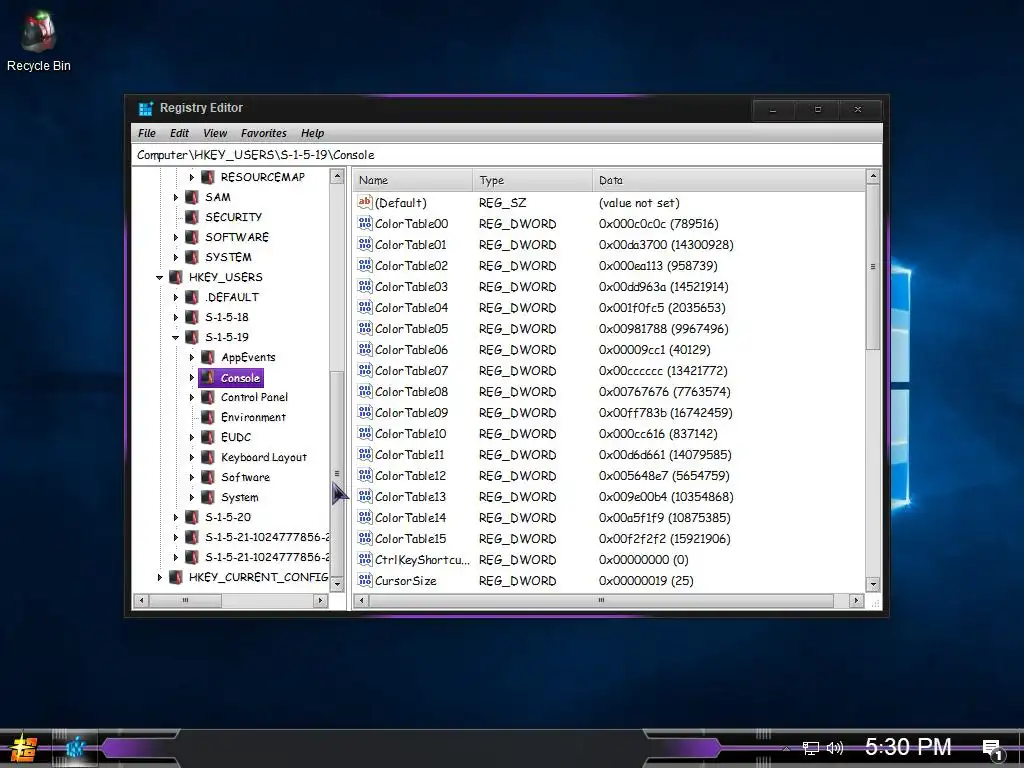Click values pane vertical scroll up arrow

[872, 176]
